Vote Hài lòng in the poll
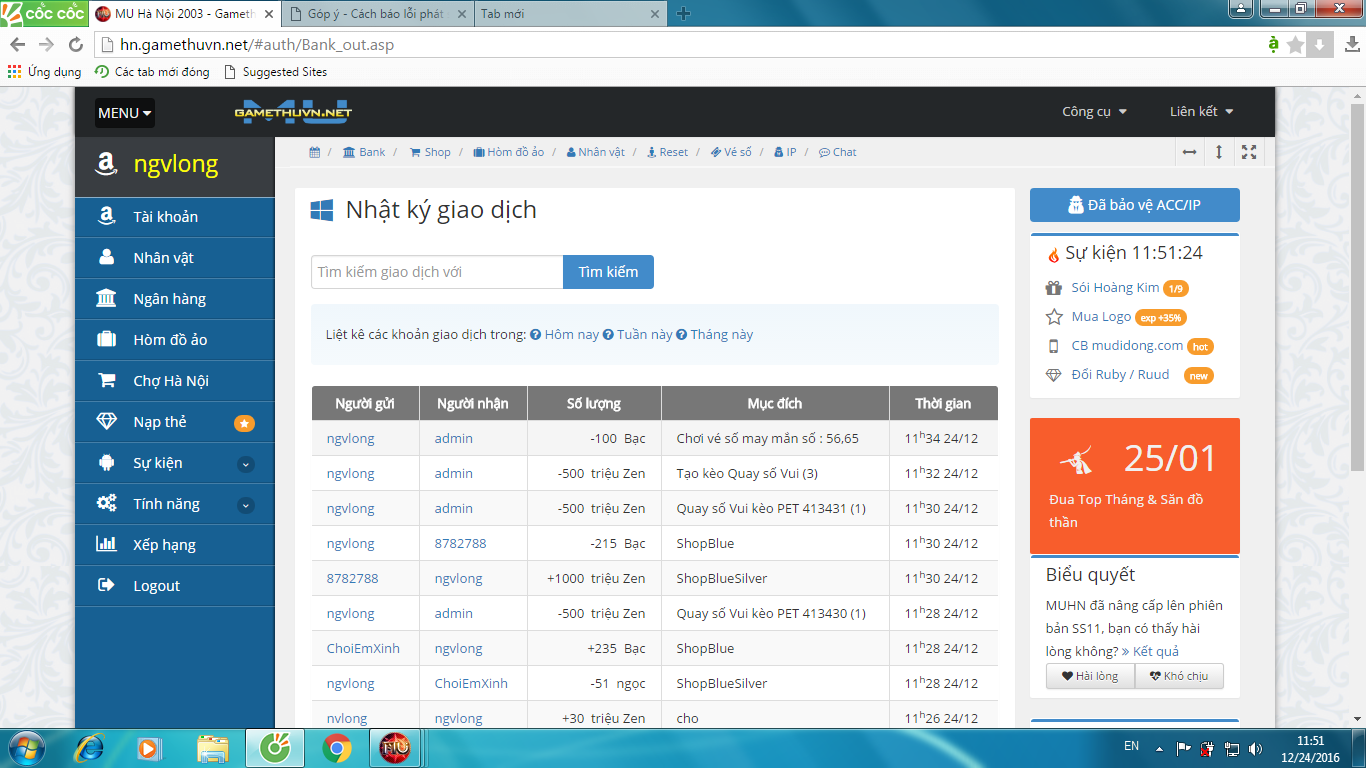 pos(1090,676)
